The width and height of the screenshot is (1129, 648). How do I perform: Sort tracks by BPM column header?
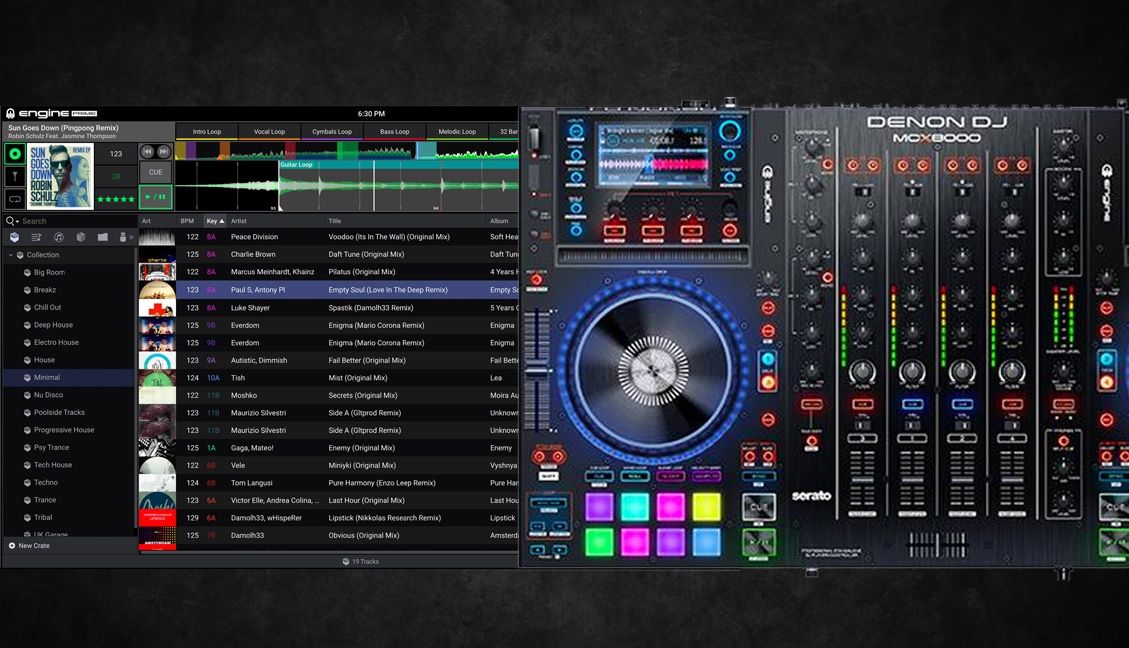[x=187, y=221]
